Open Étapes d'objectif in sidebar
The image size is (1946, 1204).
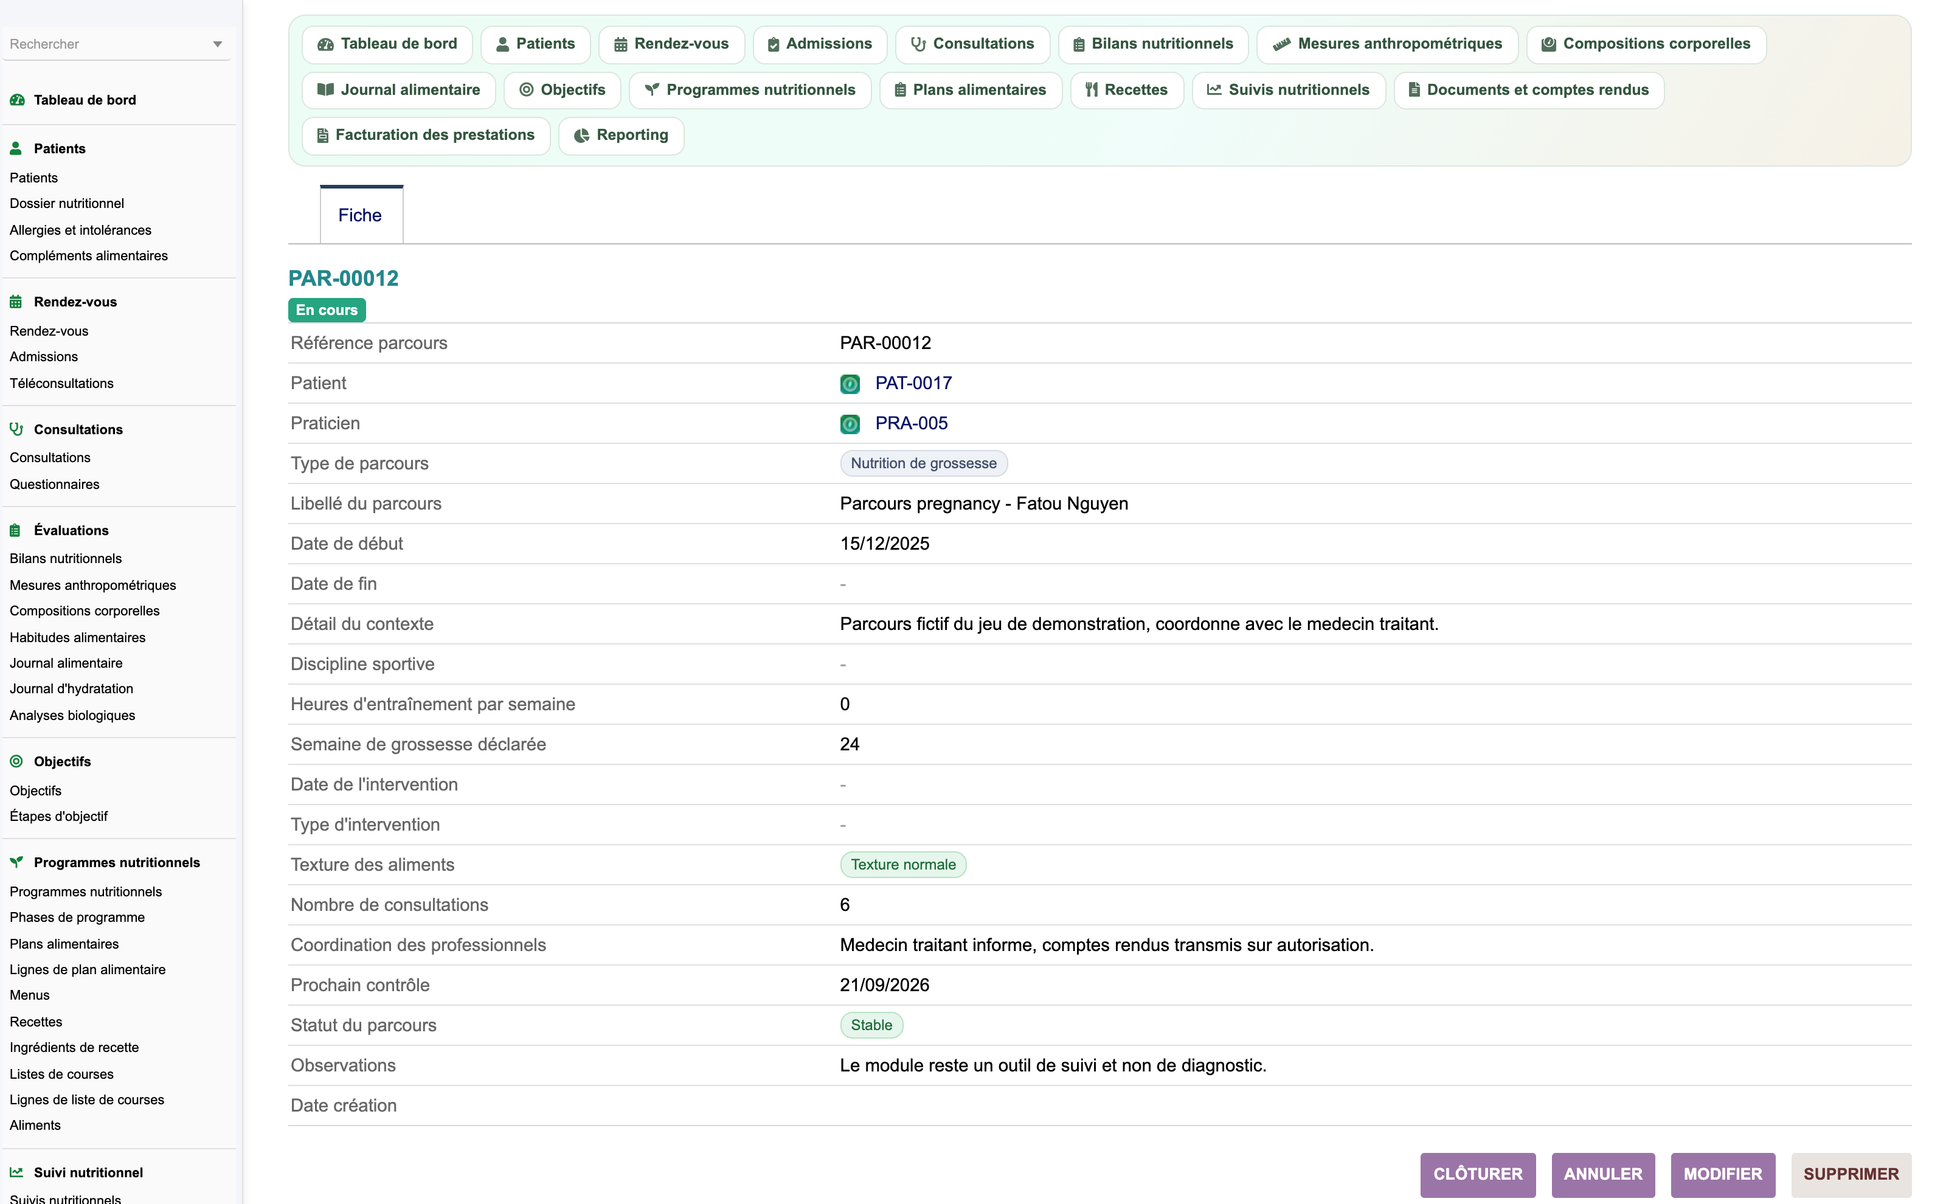pyautogui.click(x=59, y=817)
